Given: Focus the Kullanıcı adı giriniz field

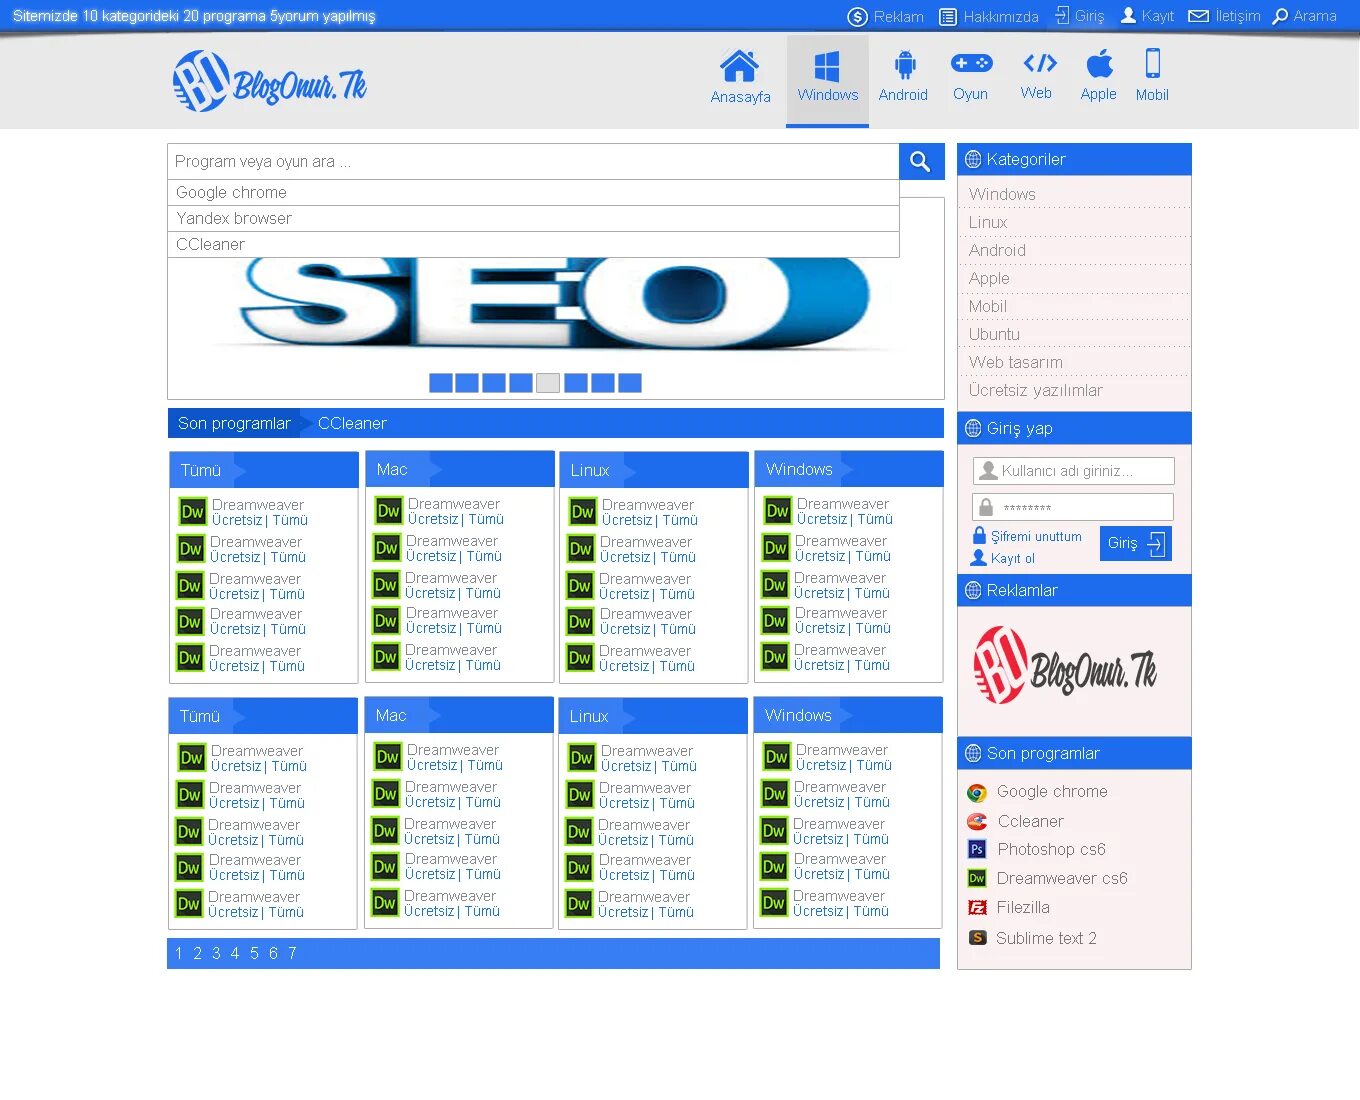Looking at the screenshot, I should pyautogui.click(x=1074, y=471).
